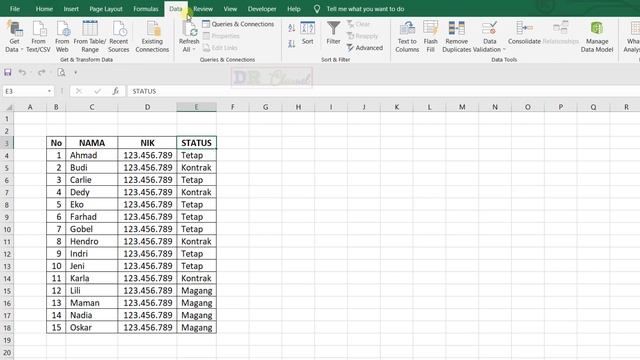
Task: Select the NAMA header cell
Action: pos(92,143)
